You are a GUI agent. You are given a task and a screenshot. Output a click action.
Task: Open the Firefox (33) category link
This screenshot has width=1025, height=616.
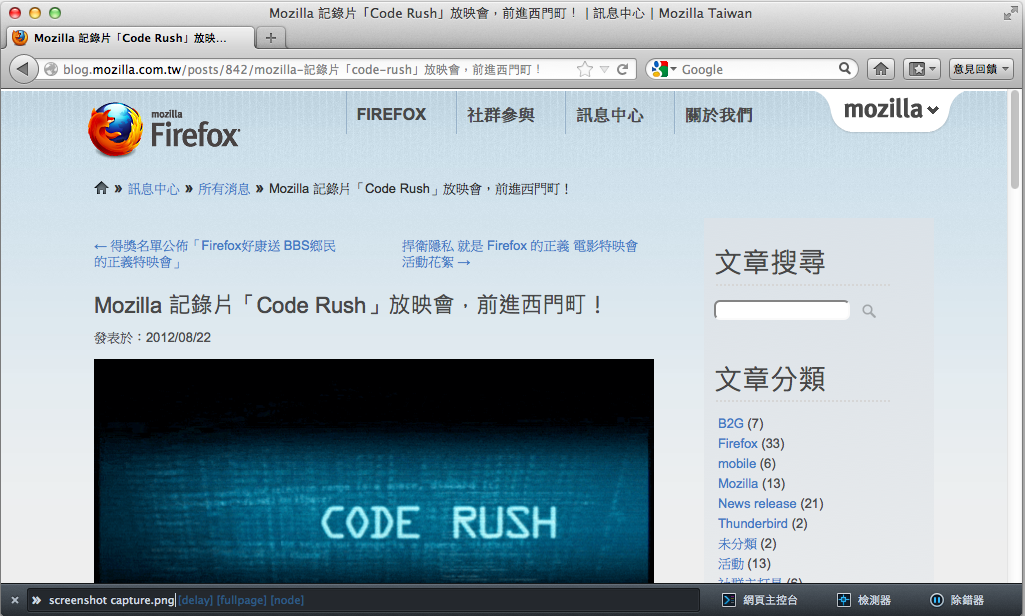coord(737,443)
